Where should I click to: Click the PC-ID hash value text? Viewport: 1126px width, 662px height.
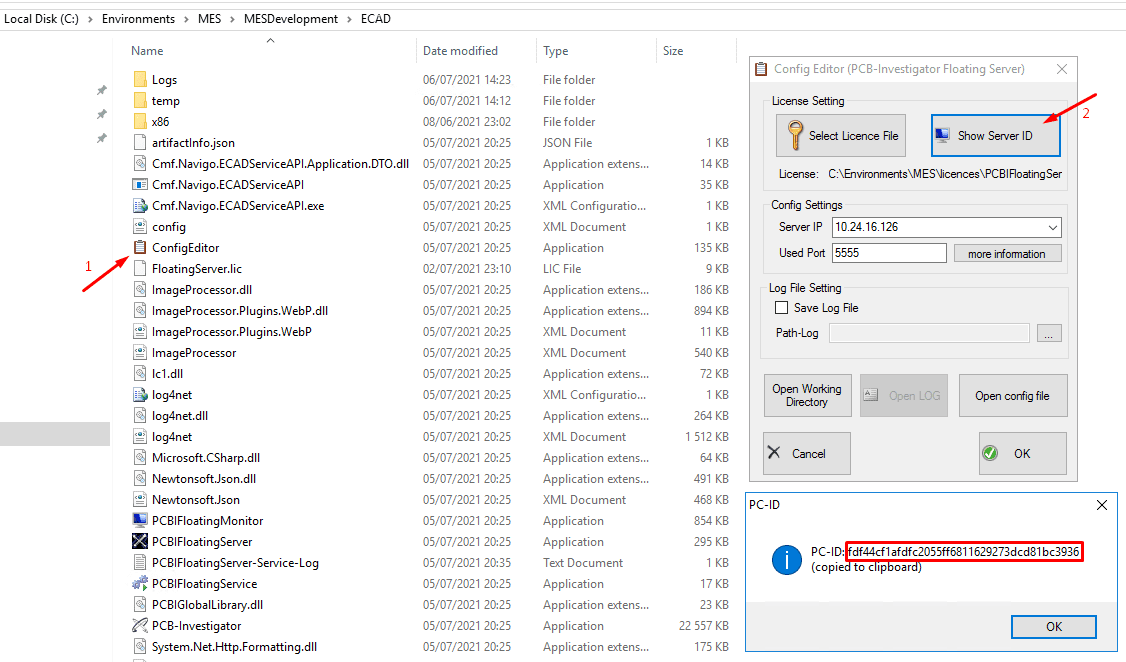[963, 551]
